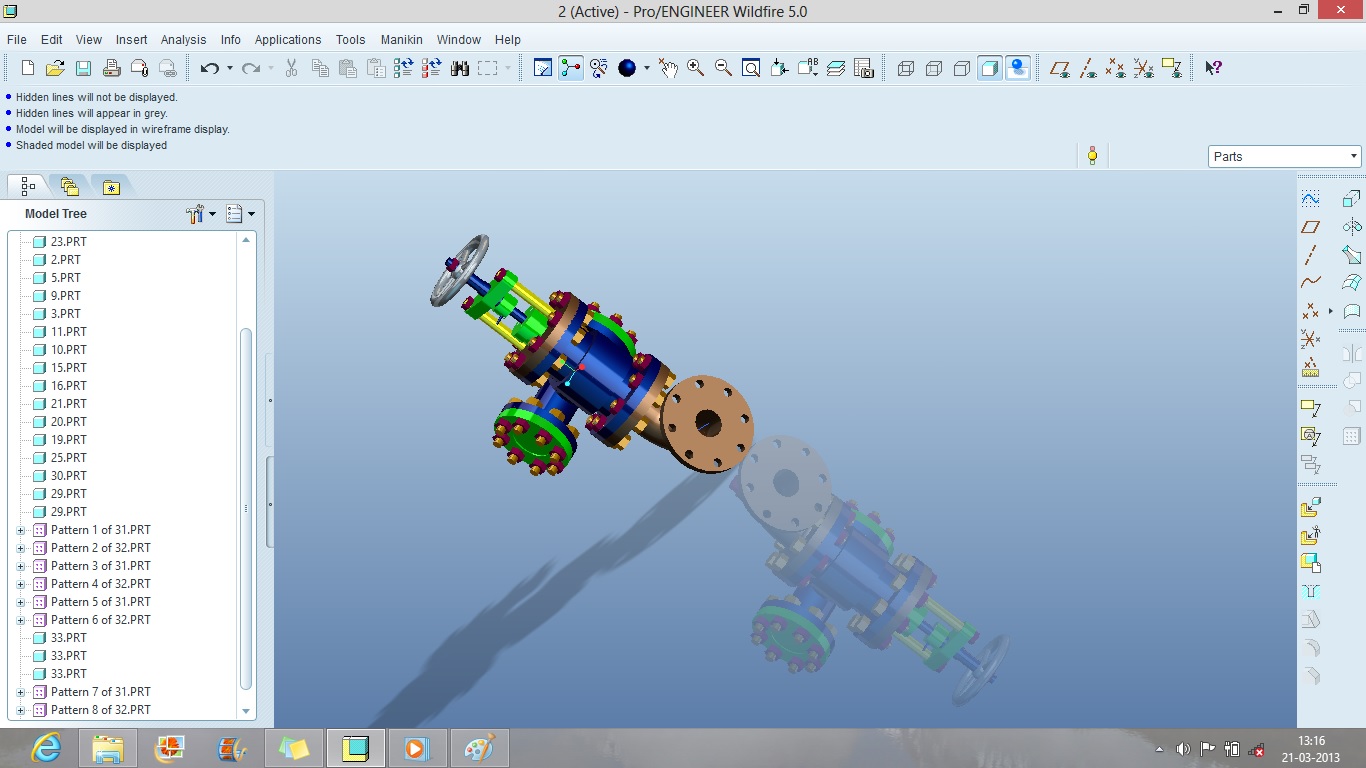Screen dimensions: 1366x768
Task: Open the folder icon to load a file
Action: click(56, 68)
